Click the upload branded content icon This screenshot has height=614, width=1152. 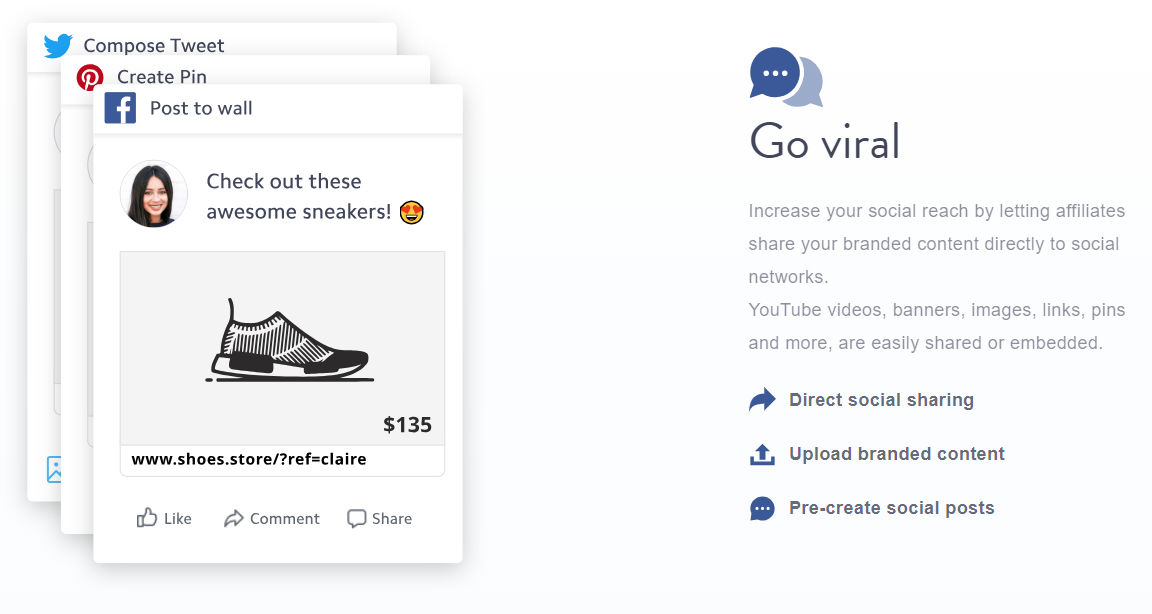tap(762, 455)
